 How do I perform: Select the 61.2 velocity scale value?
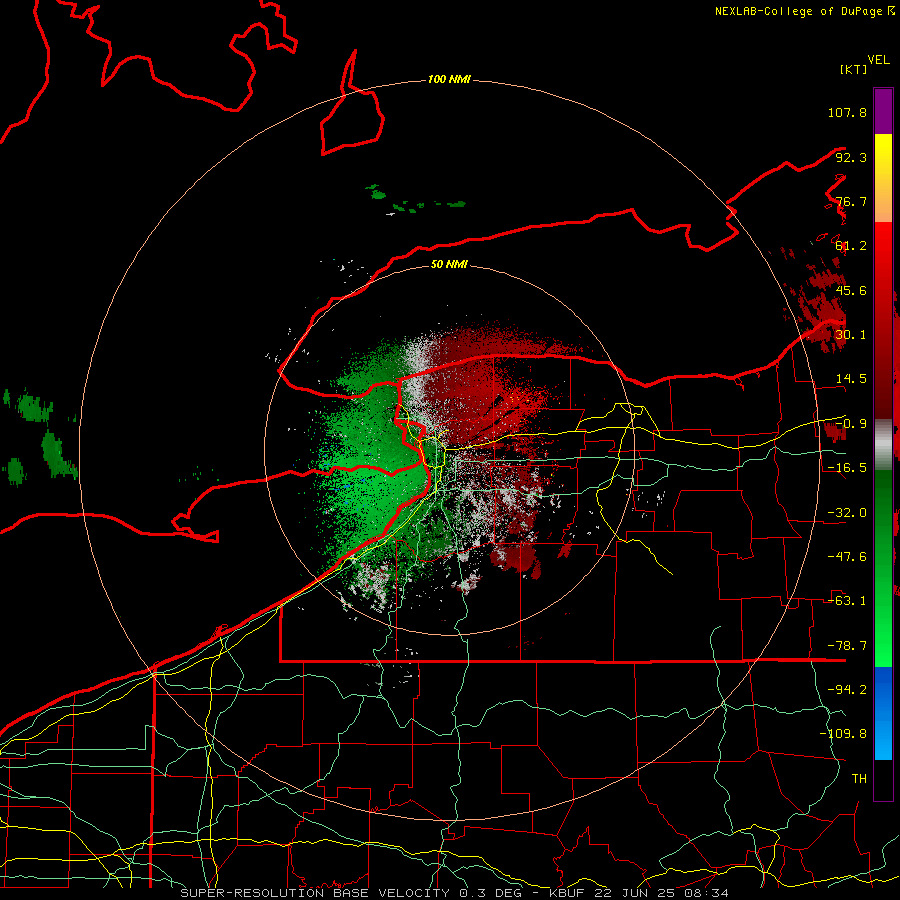click(x=851, y=246)
